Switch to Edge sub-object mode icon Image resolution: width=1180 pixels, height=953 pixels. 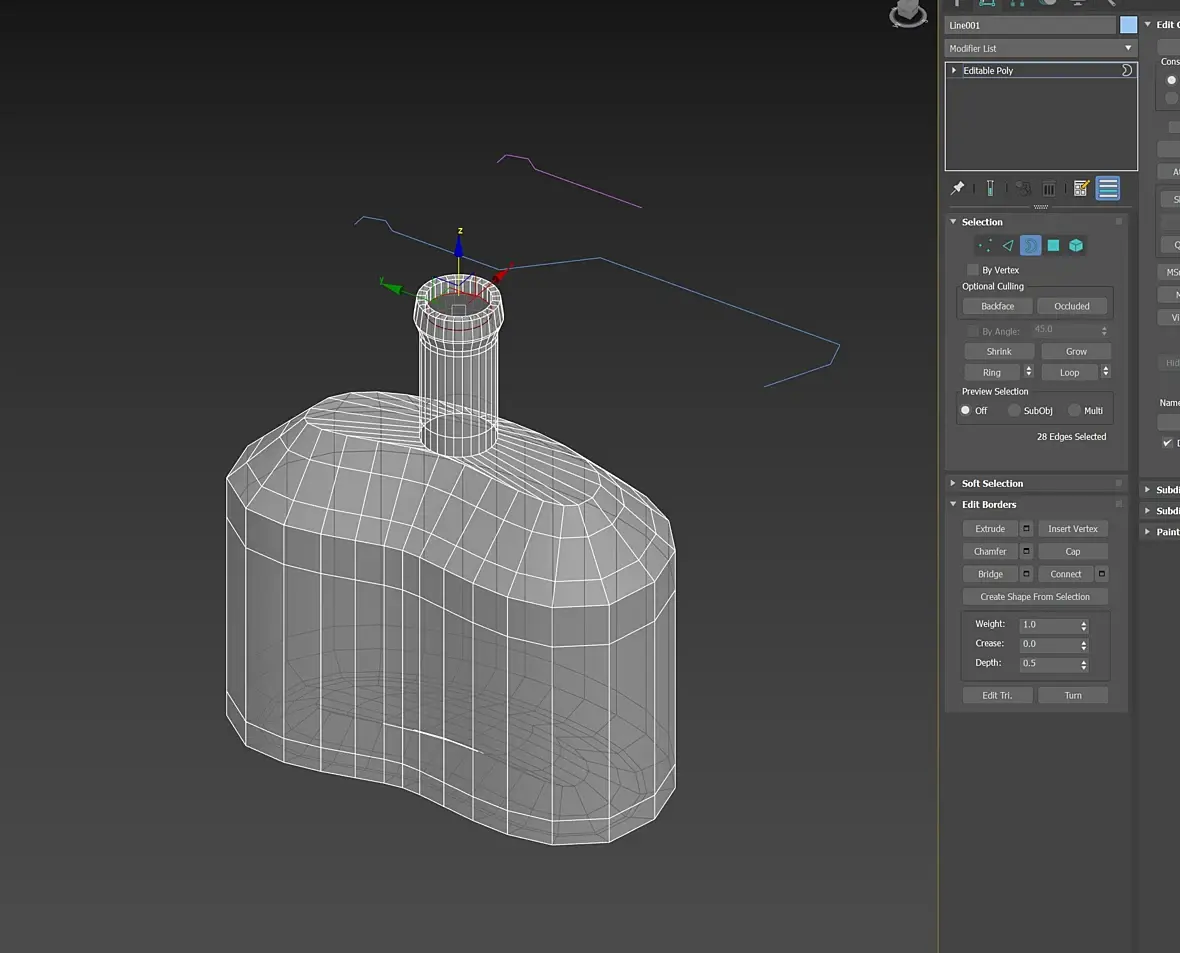click(1008, 245)
